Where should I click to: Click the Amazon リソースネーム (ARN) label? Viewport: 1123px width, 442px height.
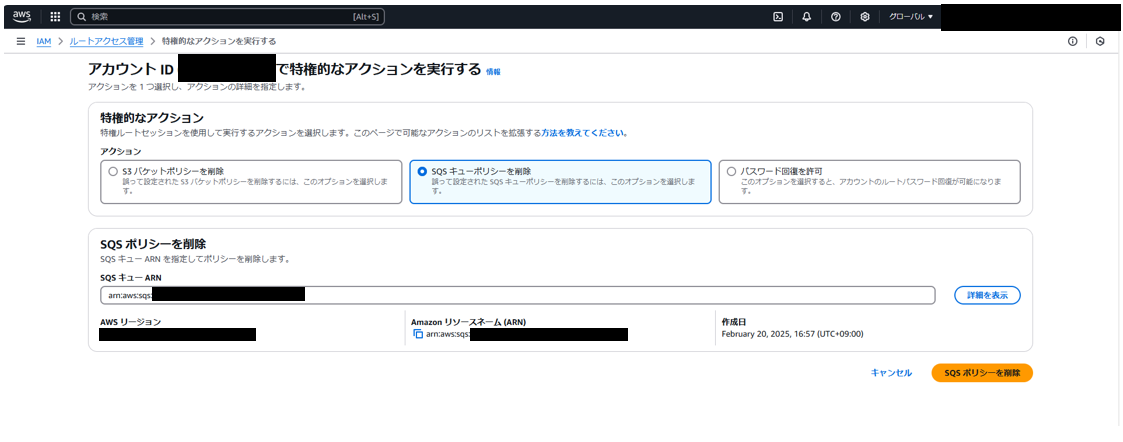tap(469, 322)
